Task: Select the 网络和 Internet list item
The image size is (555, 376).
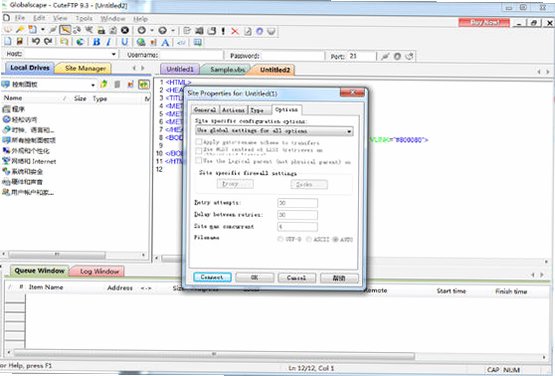Action: (x=29, y=161)
